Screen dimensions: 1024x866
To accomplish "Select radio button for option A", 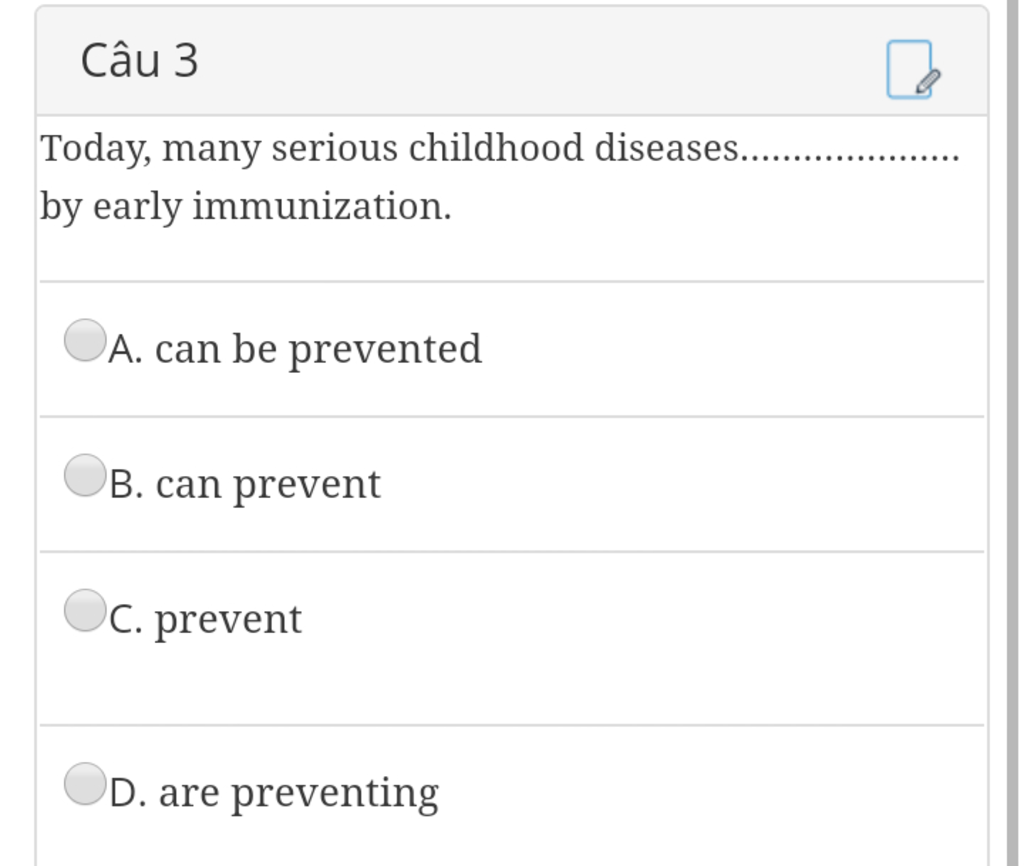I will pyautogui.click(x=84, y=340).
